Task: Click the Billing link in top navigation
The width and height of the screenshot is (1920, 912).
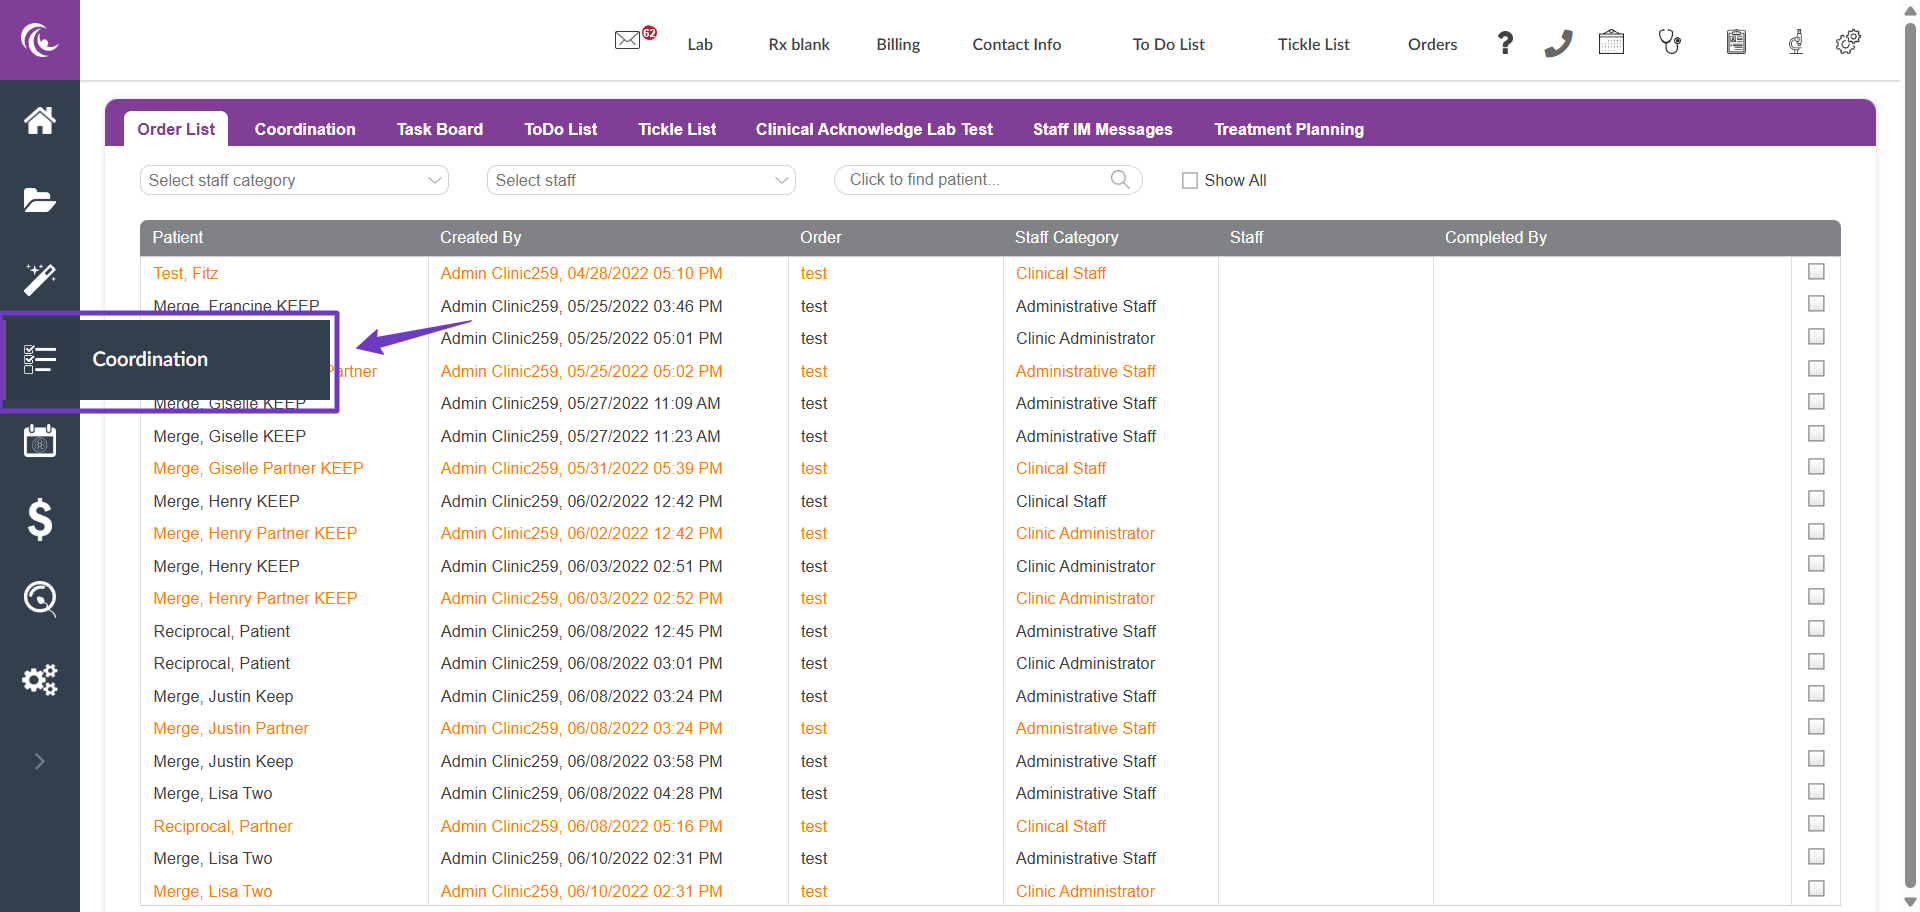Action: [898, 44]
